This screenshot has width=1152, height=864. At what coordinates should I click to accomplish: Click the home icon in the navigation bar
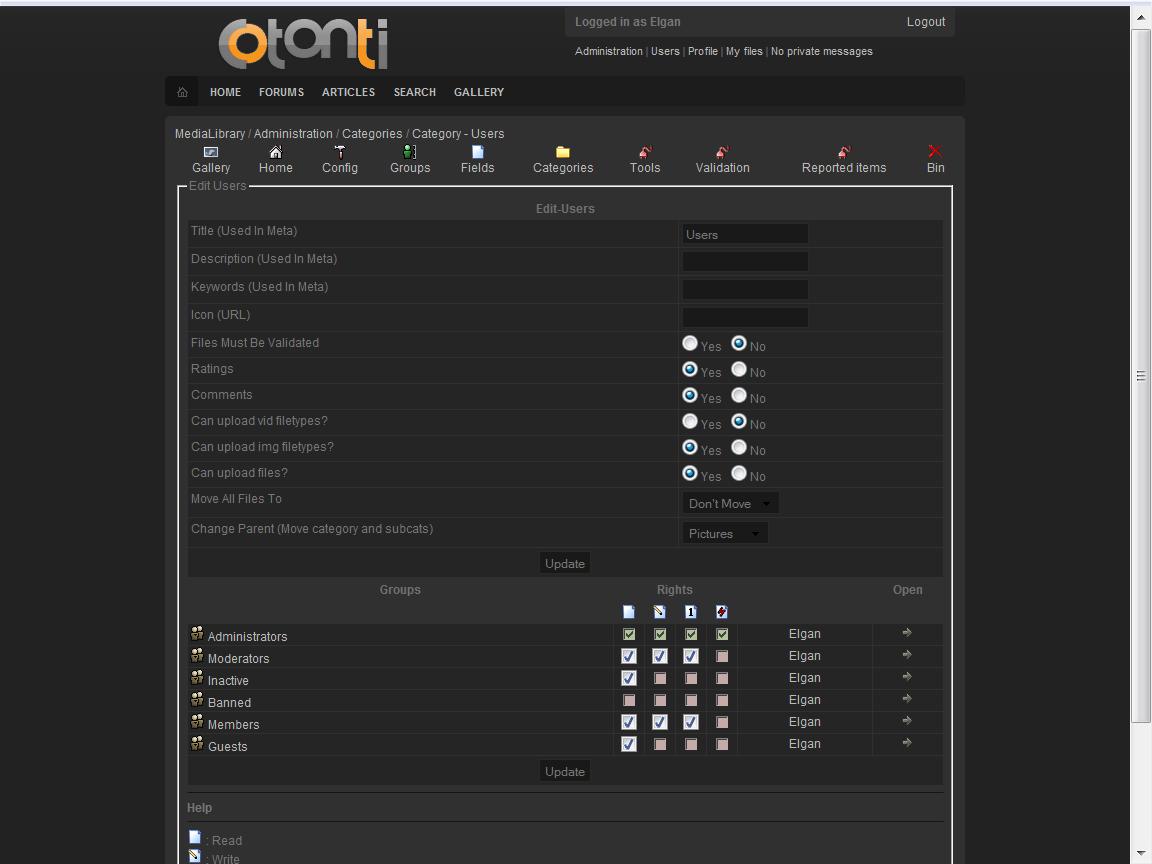(182, 92)
